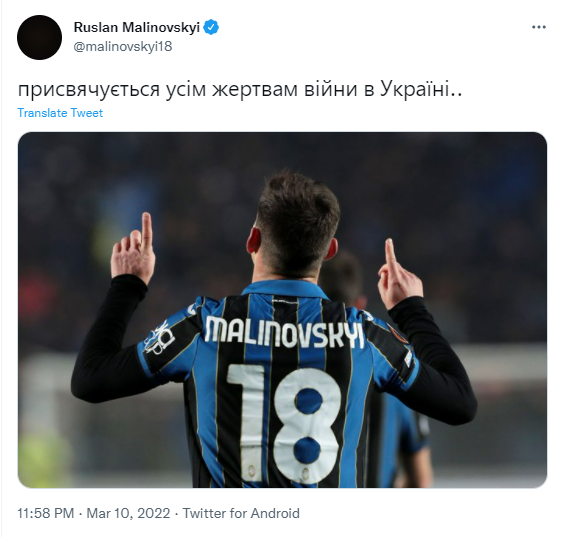Open the attached jersey photo

[282, 310]
